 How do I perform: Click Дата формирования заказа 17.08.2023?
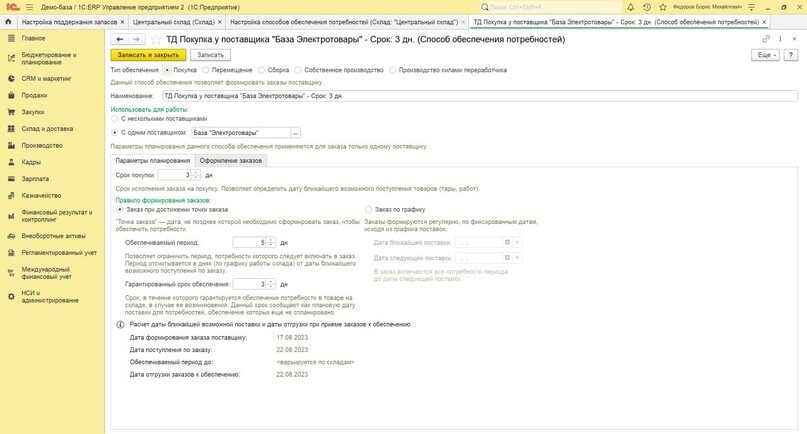(292, 338)
